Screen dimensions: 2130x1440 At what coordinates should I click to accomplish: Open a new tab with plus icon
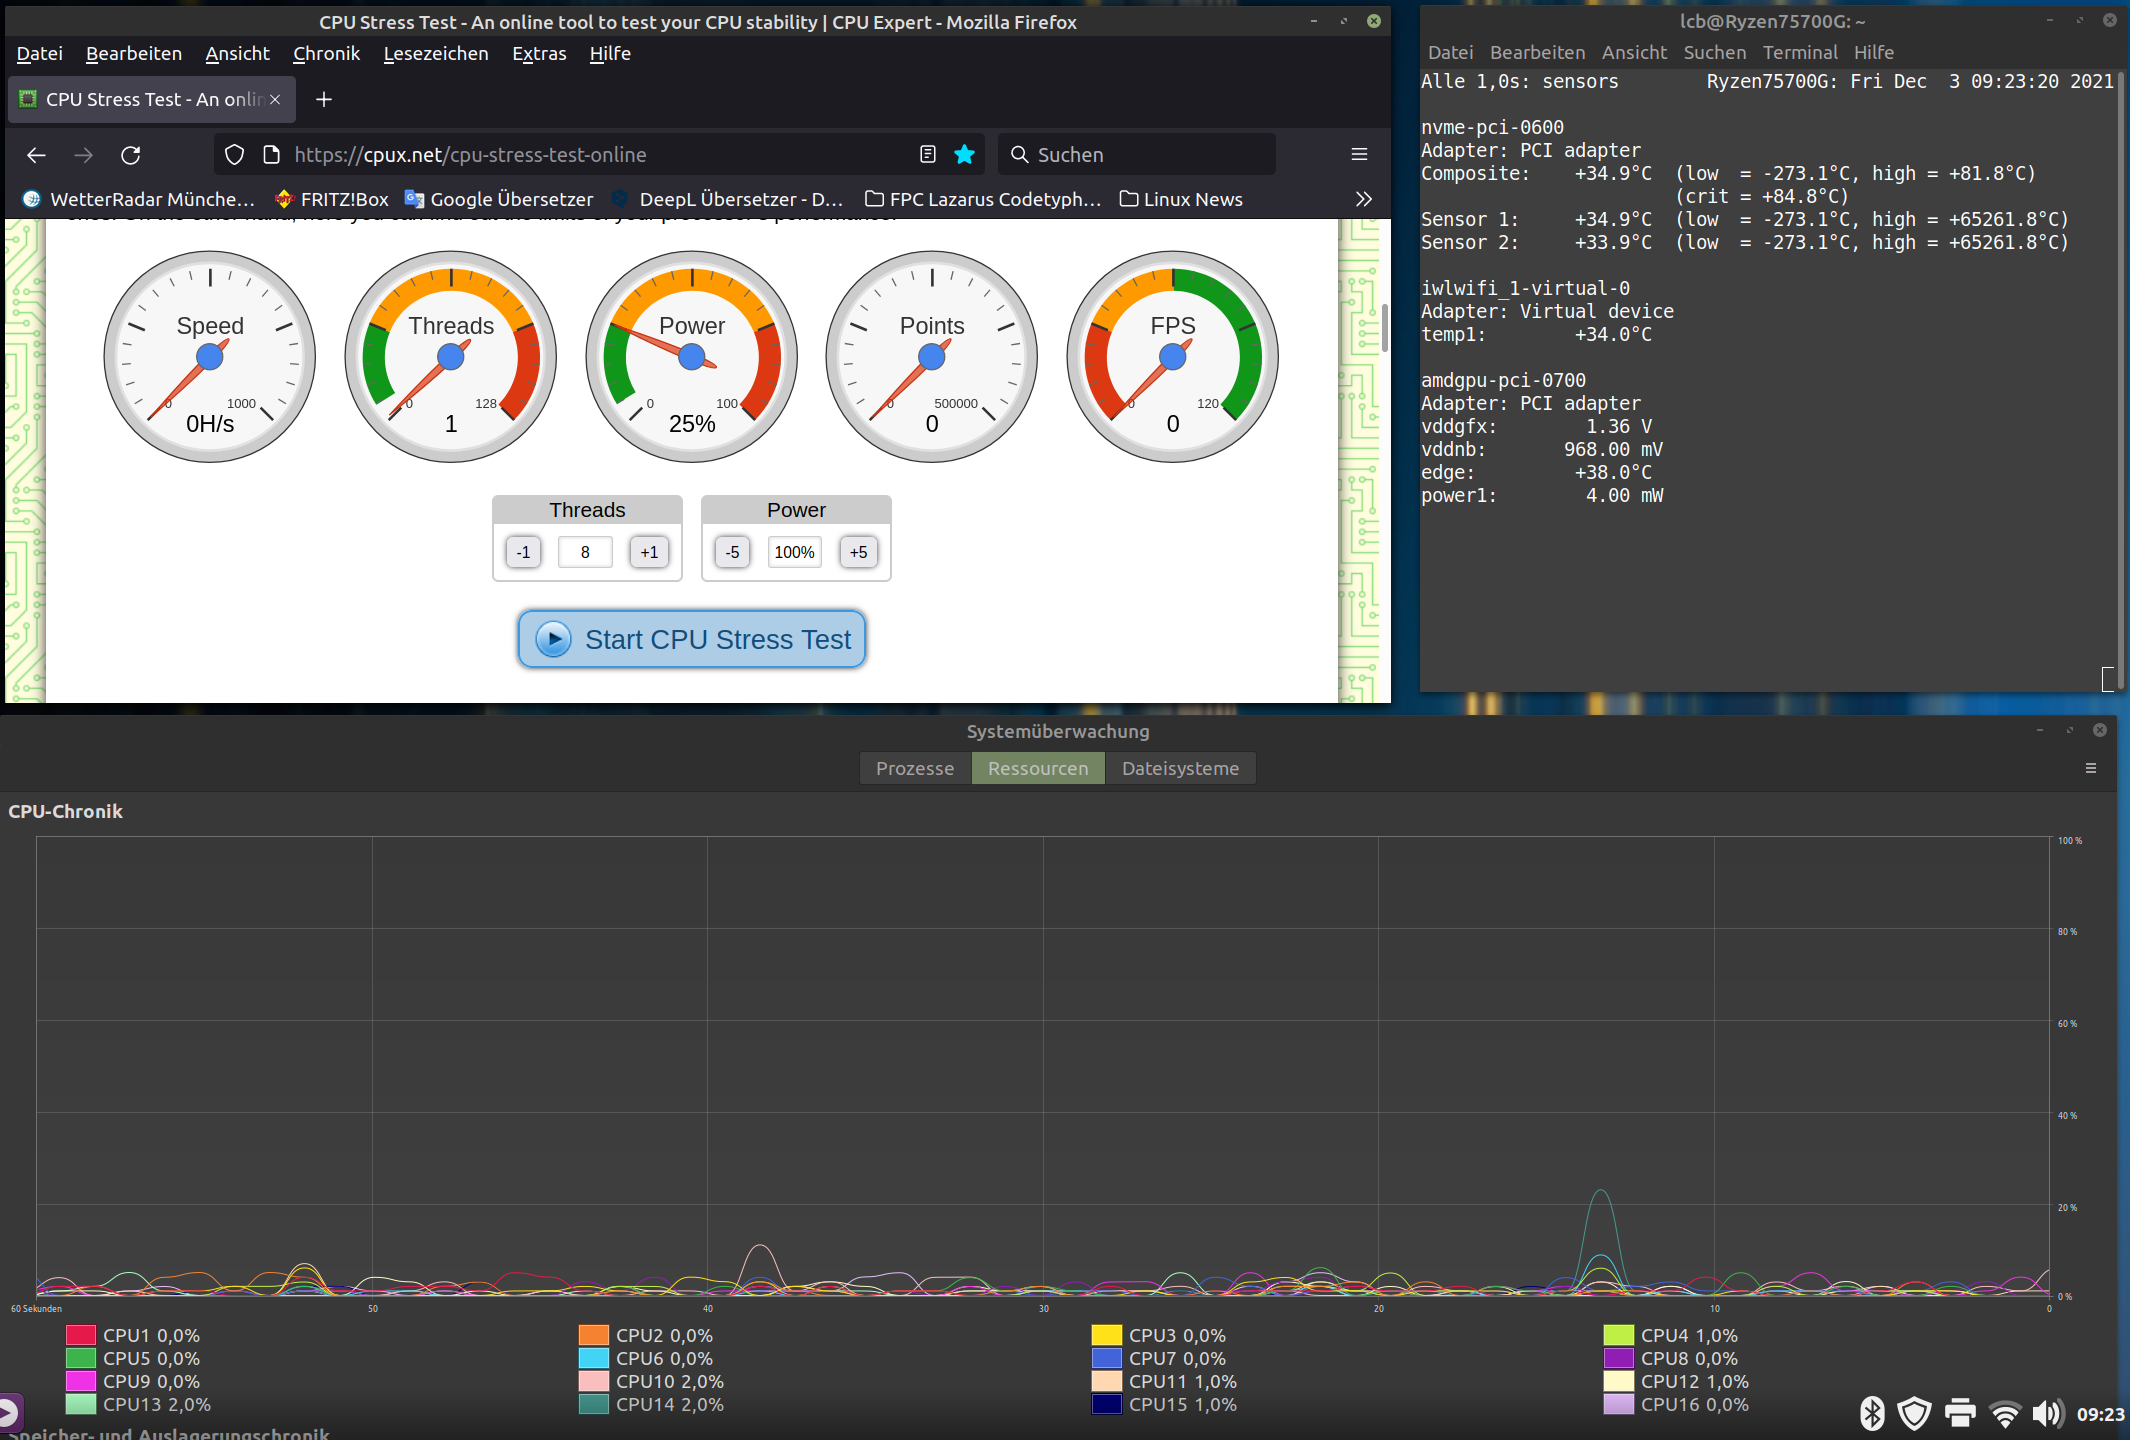[324, 99]
